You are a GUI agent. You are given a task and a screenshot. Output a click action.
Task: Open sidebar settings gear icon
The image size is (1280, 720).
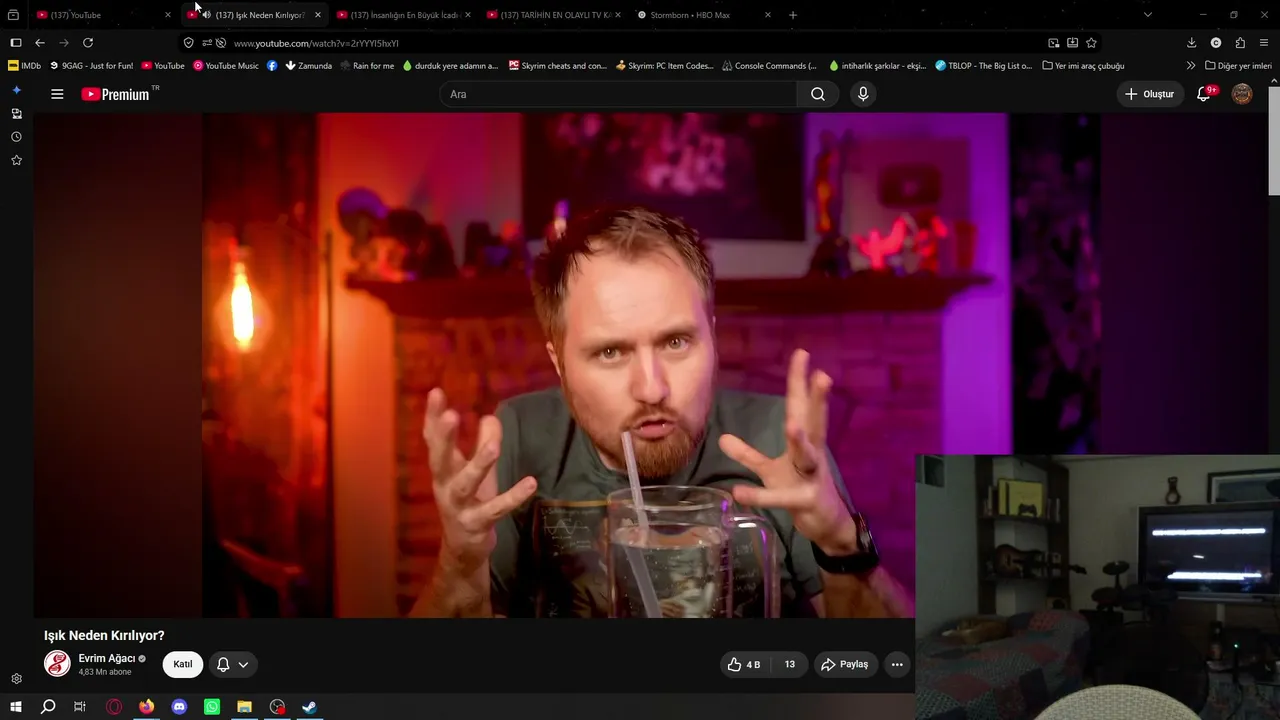coord(16,679)
